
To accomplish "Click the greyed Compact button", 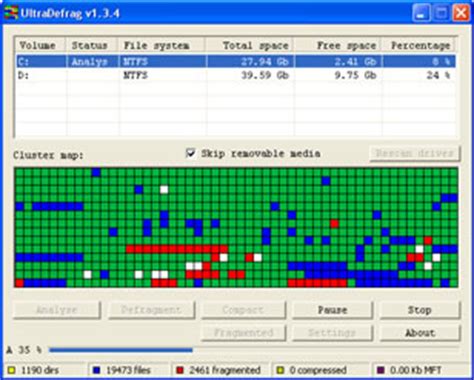I will pos(243,310).
